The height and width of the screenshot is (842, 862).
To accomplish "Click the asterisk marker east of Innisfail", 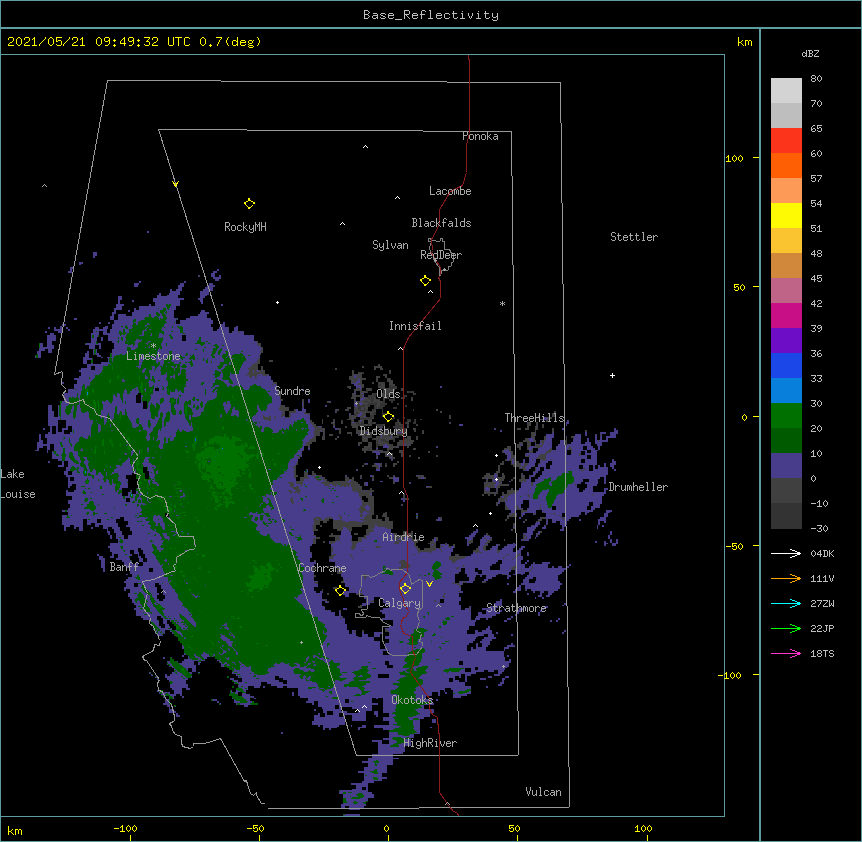I will [x=502, y=303].
